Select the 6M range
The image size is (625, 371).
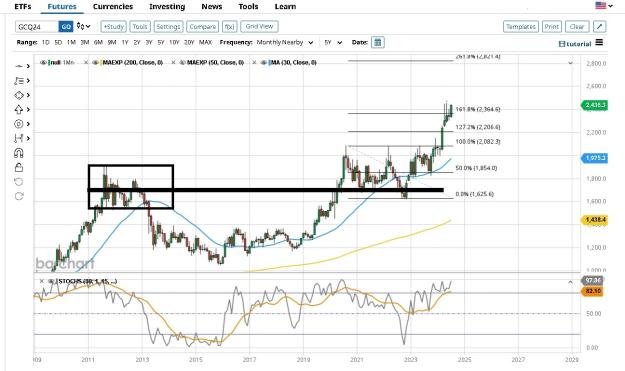tap(98, 42)
